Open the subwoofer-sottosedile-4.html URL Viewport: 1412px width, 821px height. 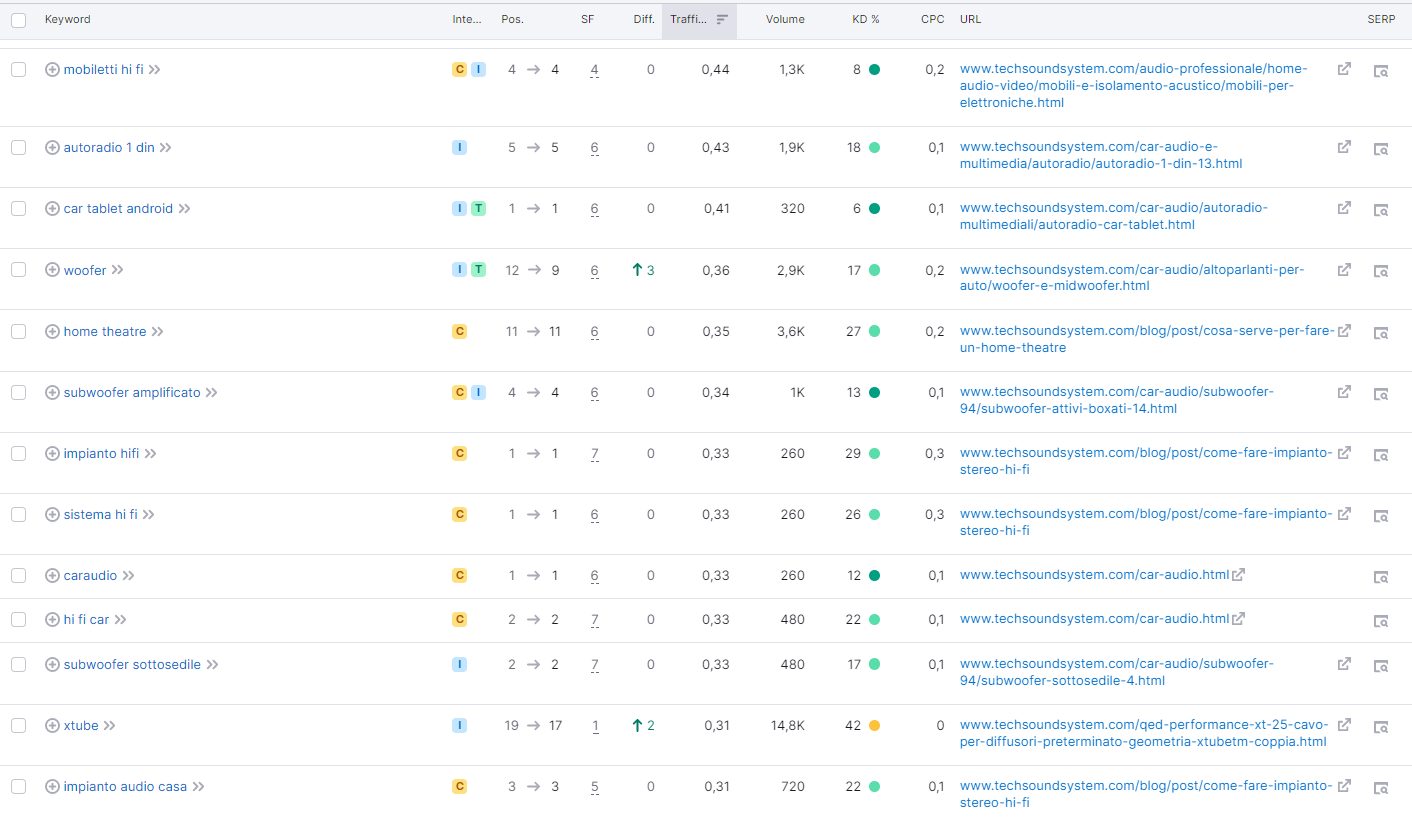(1117, 672)
